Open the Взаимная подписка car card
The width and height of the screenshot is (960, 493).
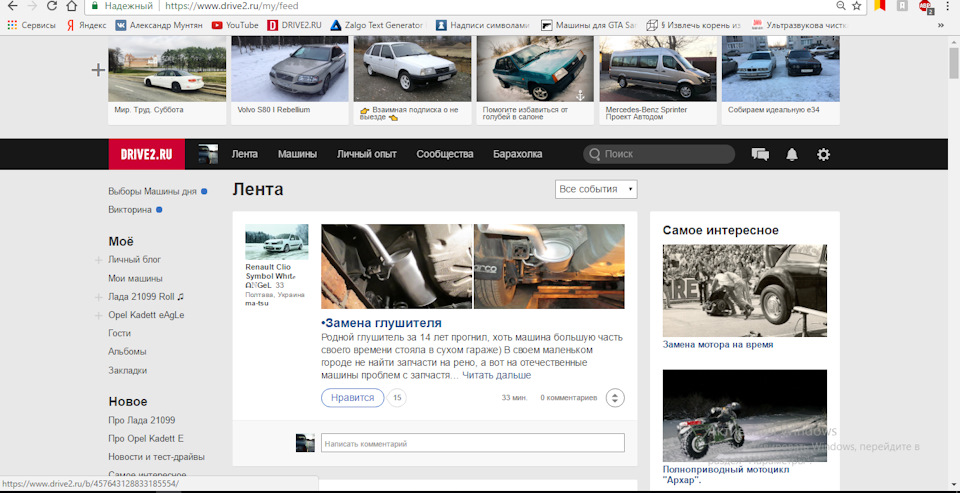pos(413,80)
